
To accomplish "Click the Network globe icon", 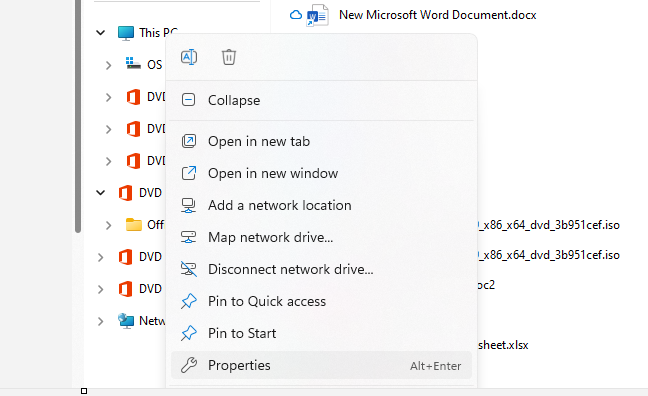I will click(x=126, y=320).
